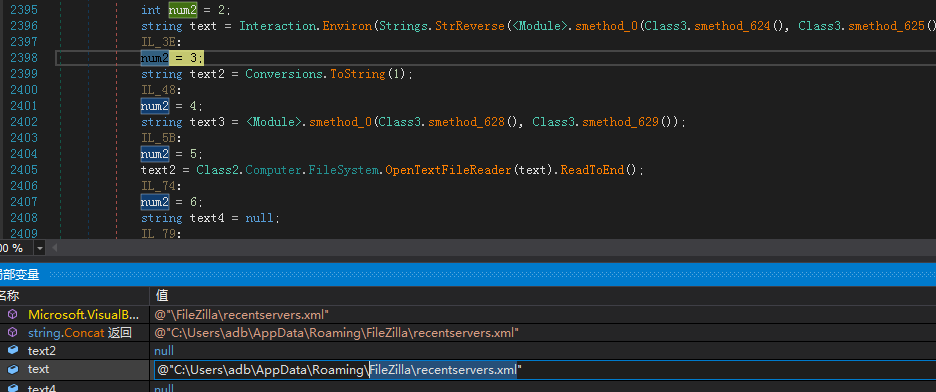Click the variable icon of the text row

[x=13, y=369]
